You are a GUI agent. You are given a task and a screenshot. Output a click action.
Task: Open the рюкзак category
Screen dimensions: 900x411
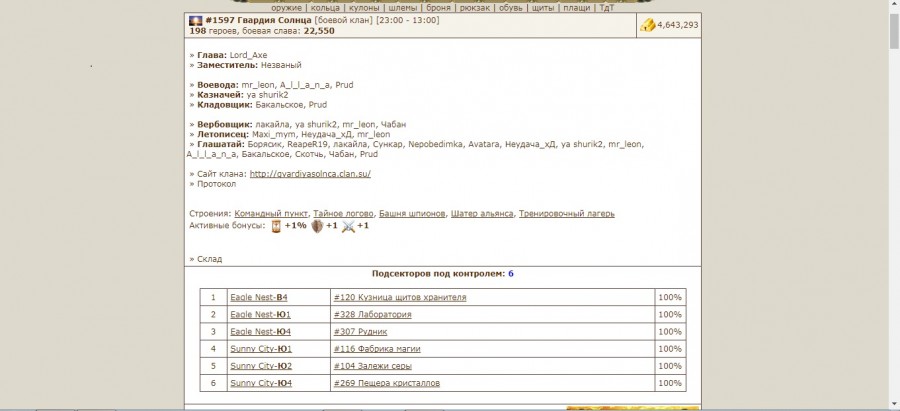pos(475,8)
